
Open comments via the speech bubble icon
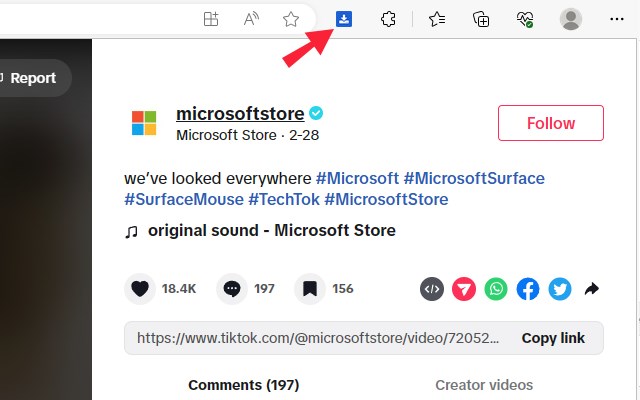coord(232,289)
